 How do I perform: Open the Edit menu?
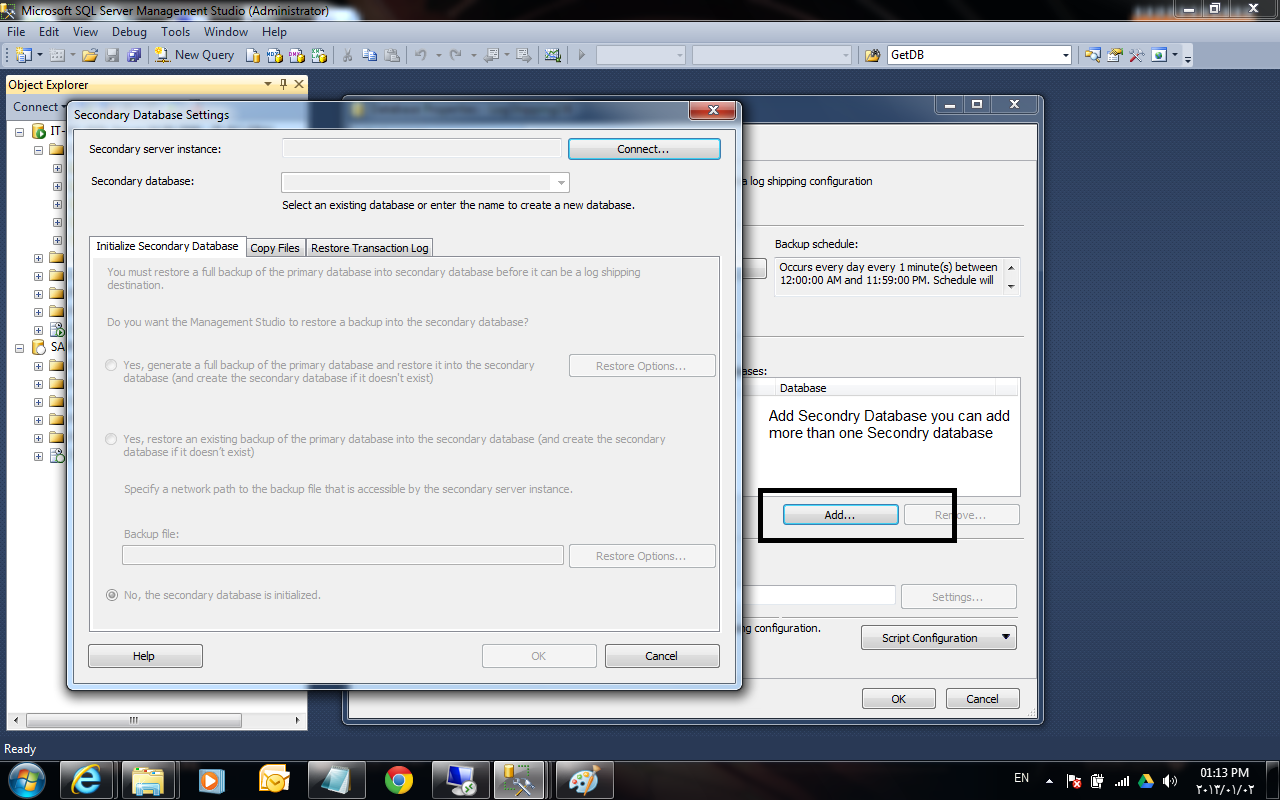[49, 32]
